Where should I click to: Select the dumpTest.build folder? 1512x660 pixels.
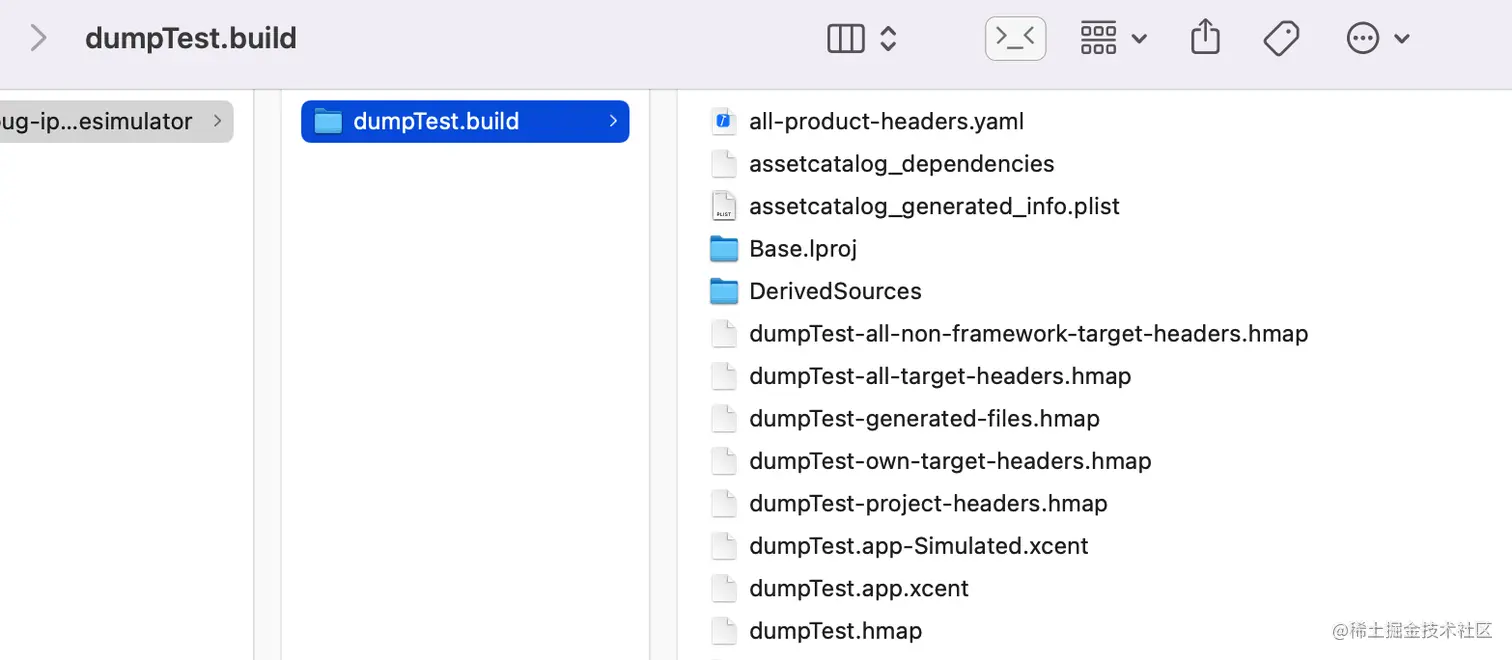[x=436, y=122]
